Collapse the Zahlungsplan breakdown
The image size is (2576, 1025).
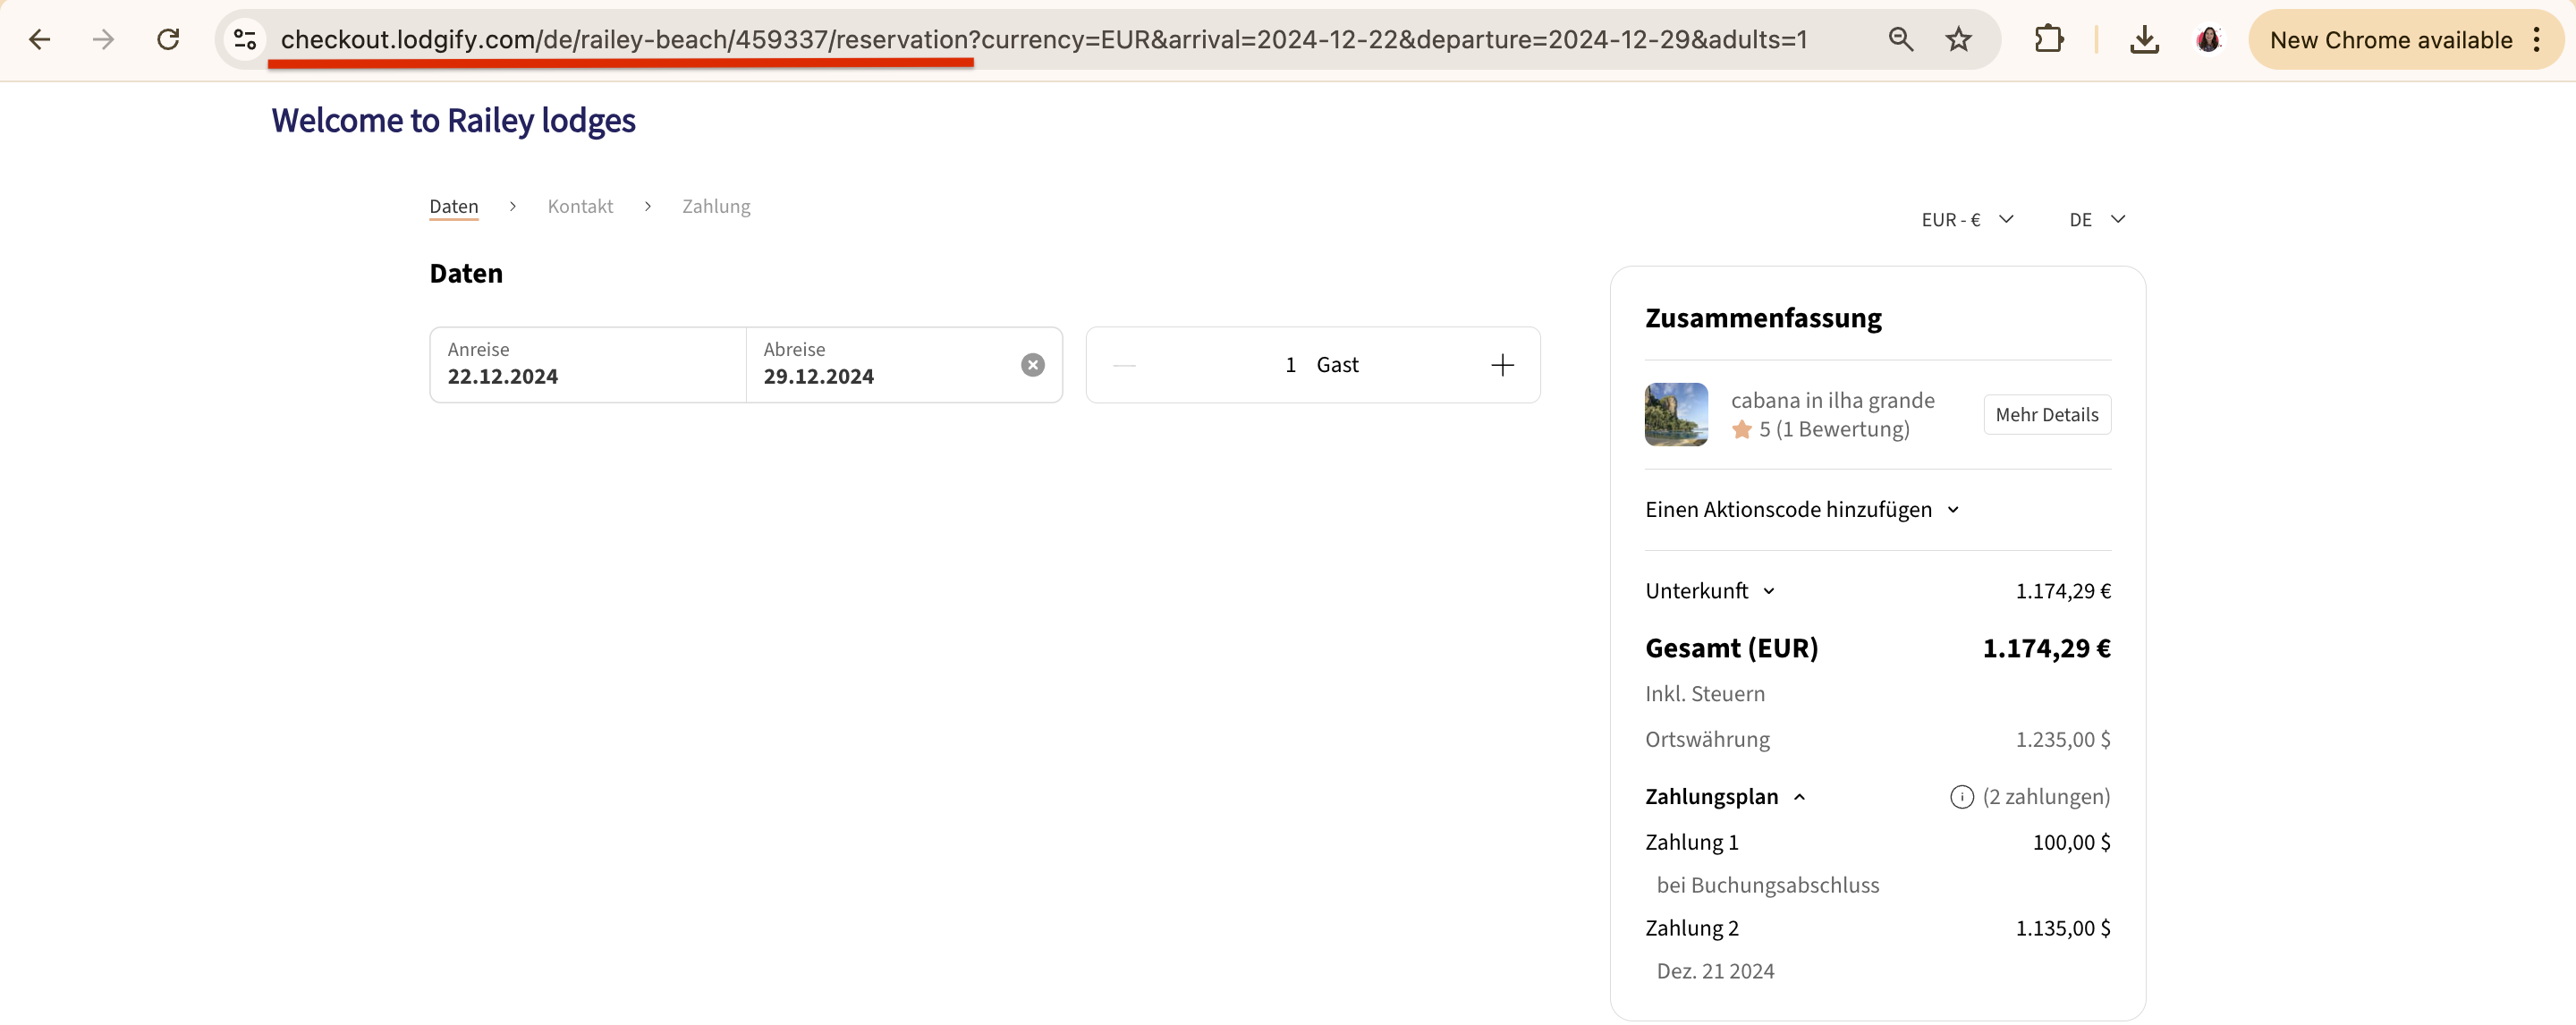[1801, 796]
